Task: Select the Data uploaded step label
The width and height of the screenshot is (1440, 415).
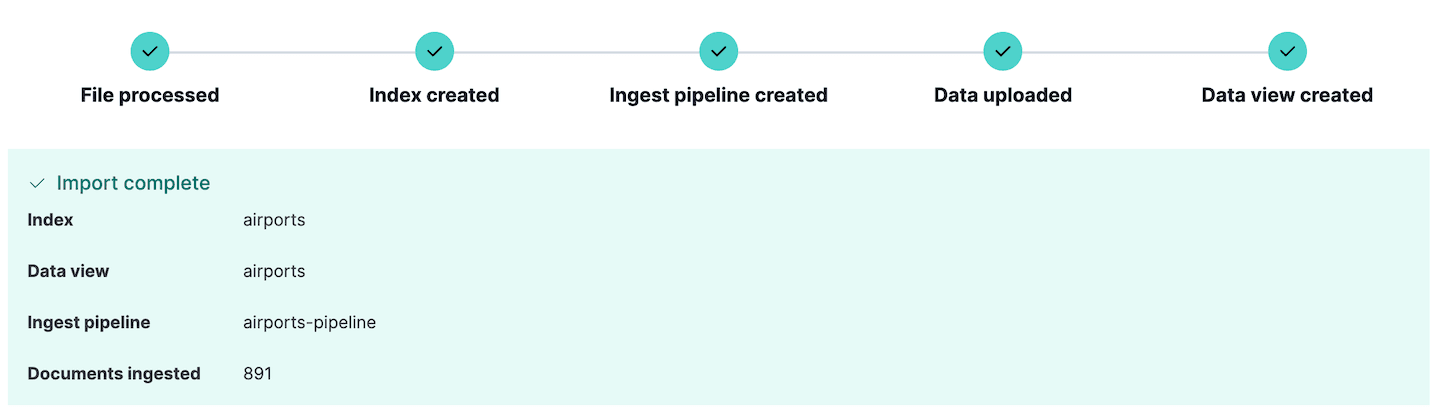Action: coord(1003,95)
